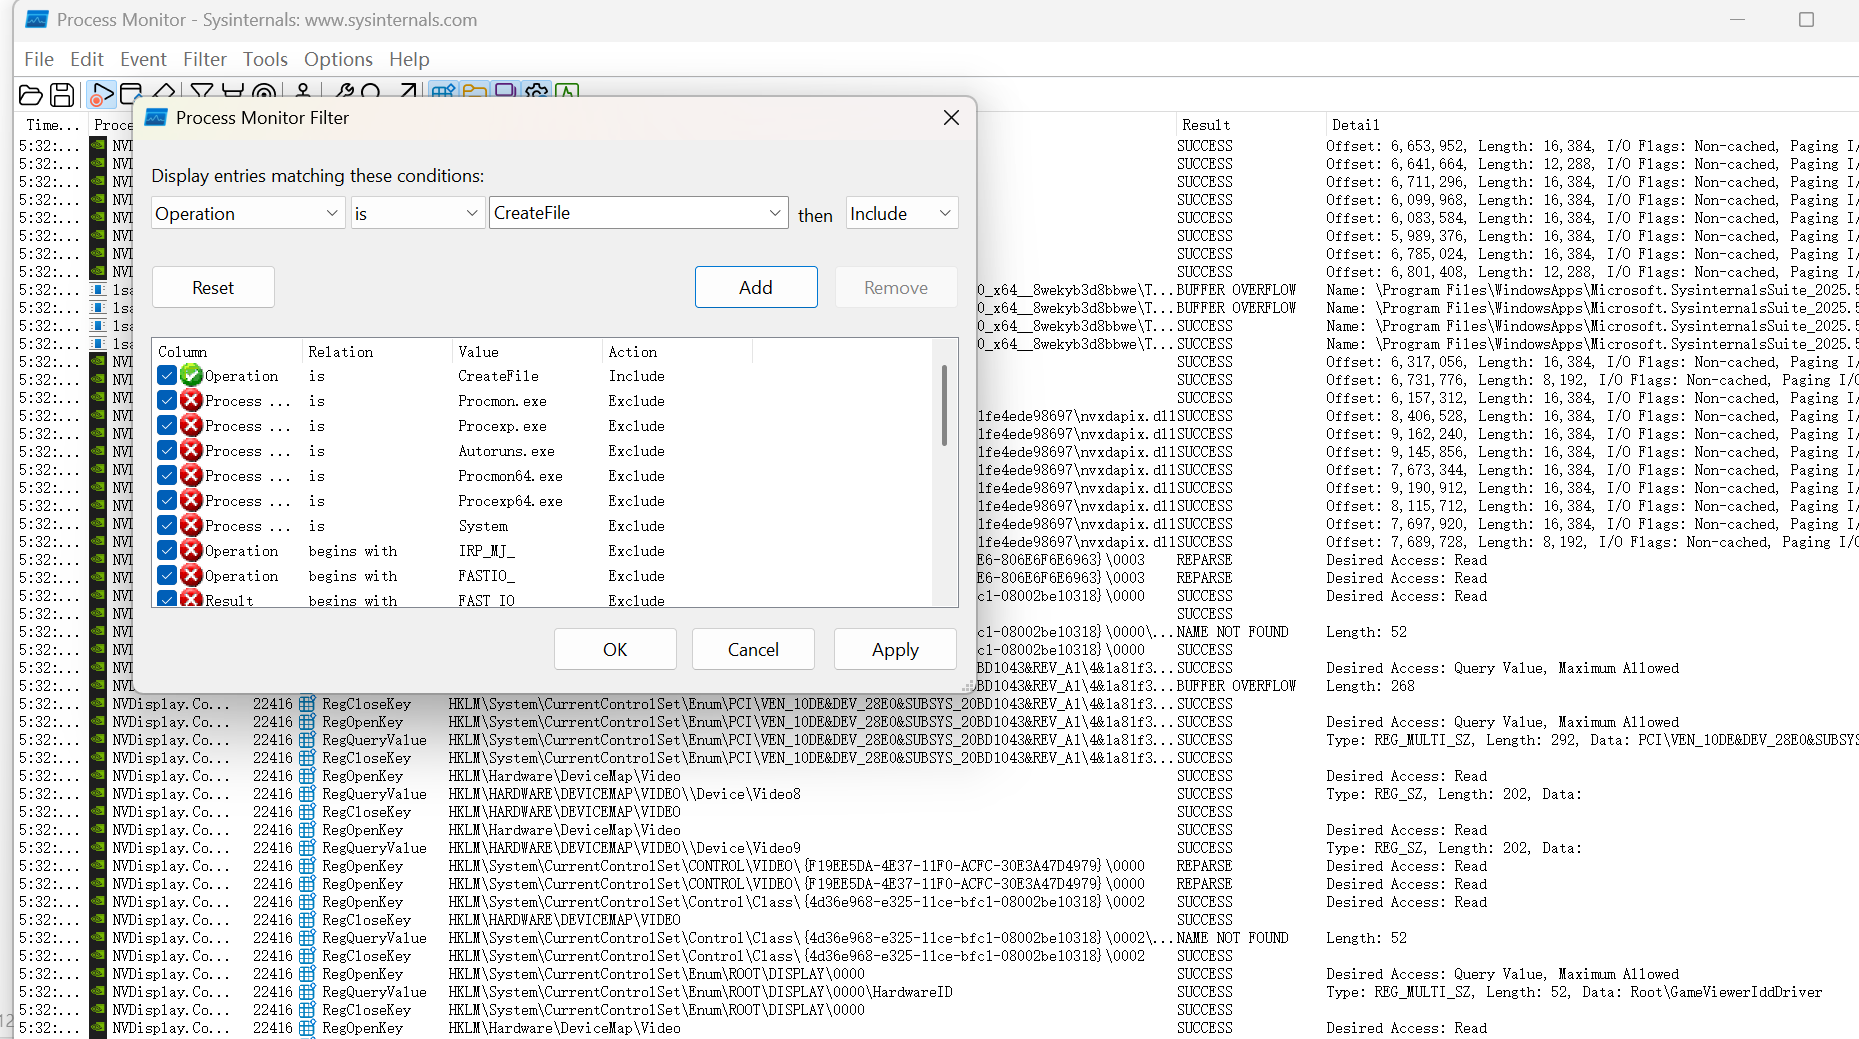Click the Value column header in filter list
This screenshot has width=1859, height=1039.
[527, 352]
